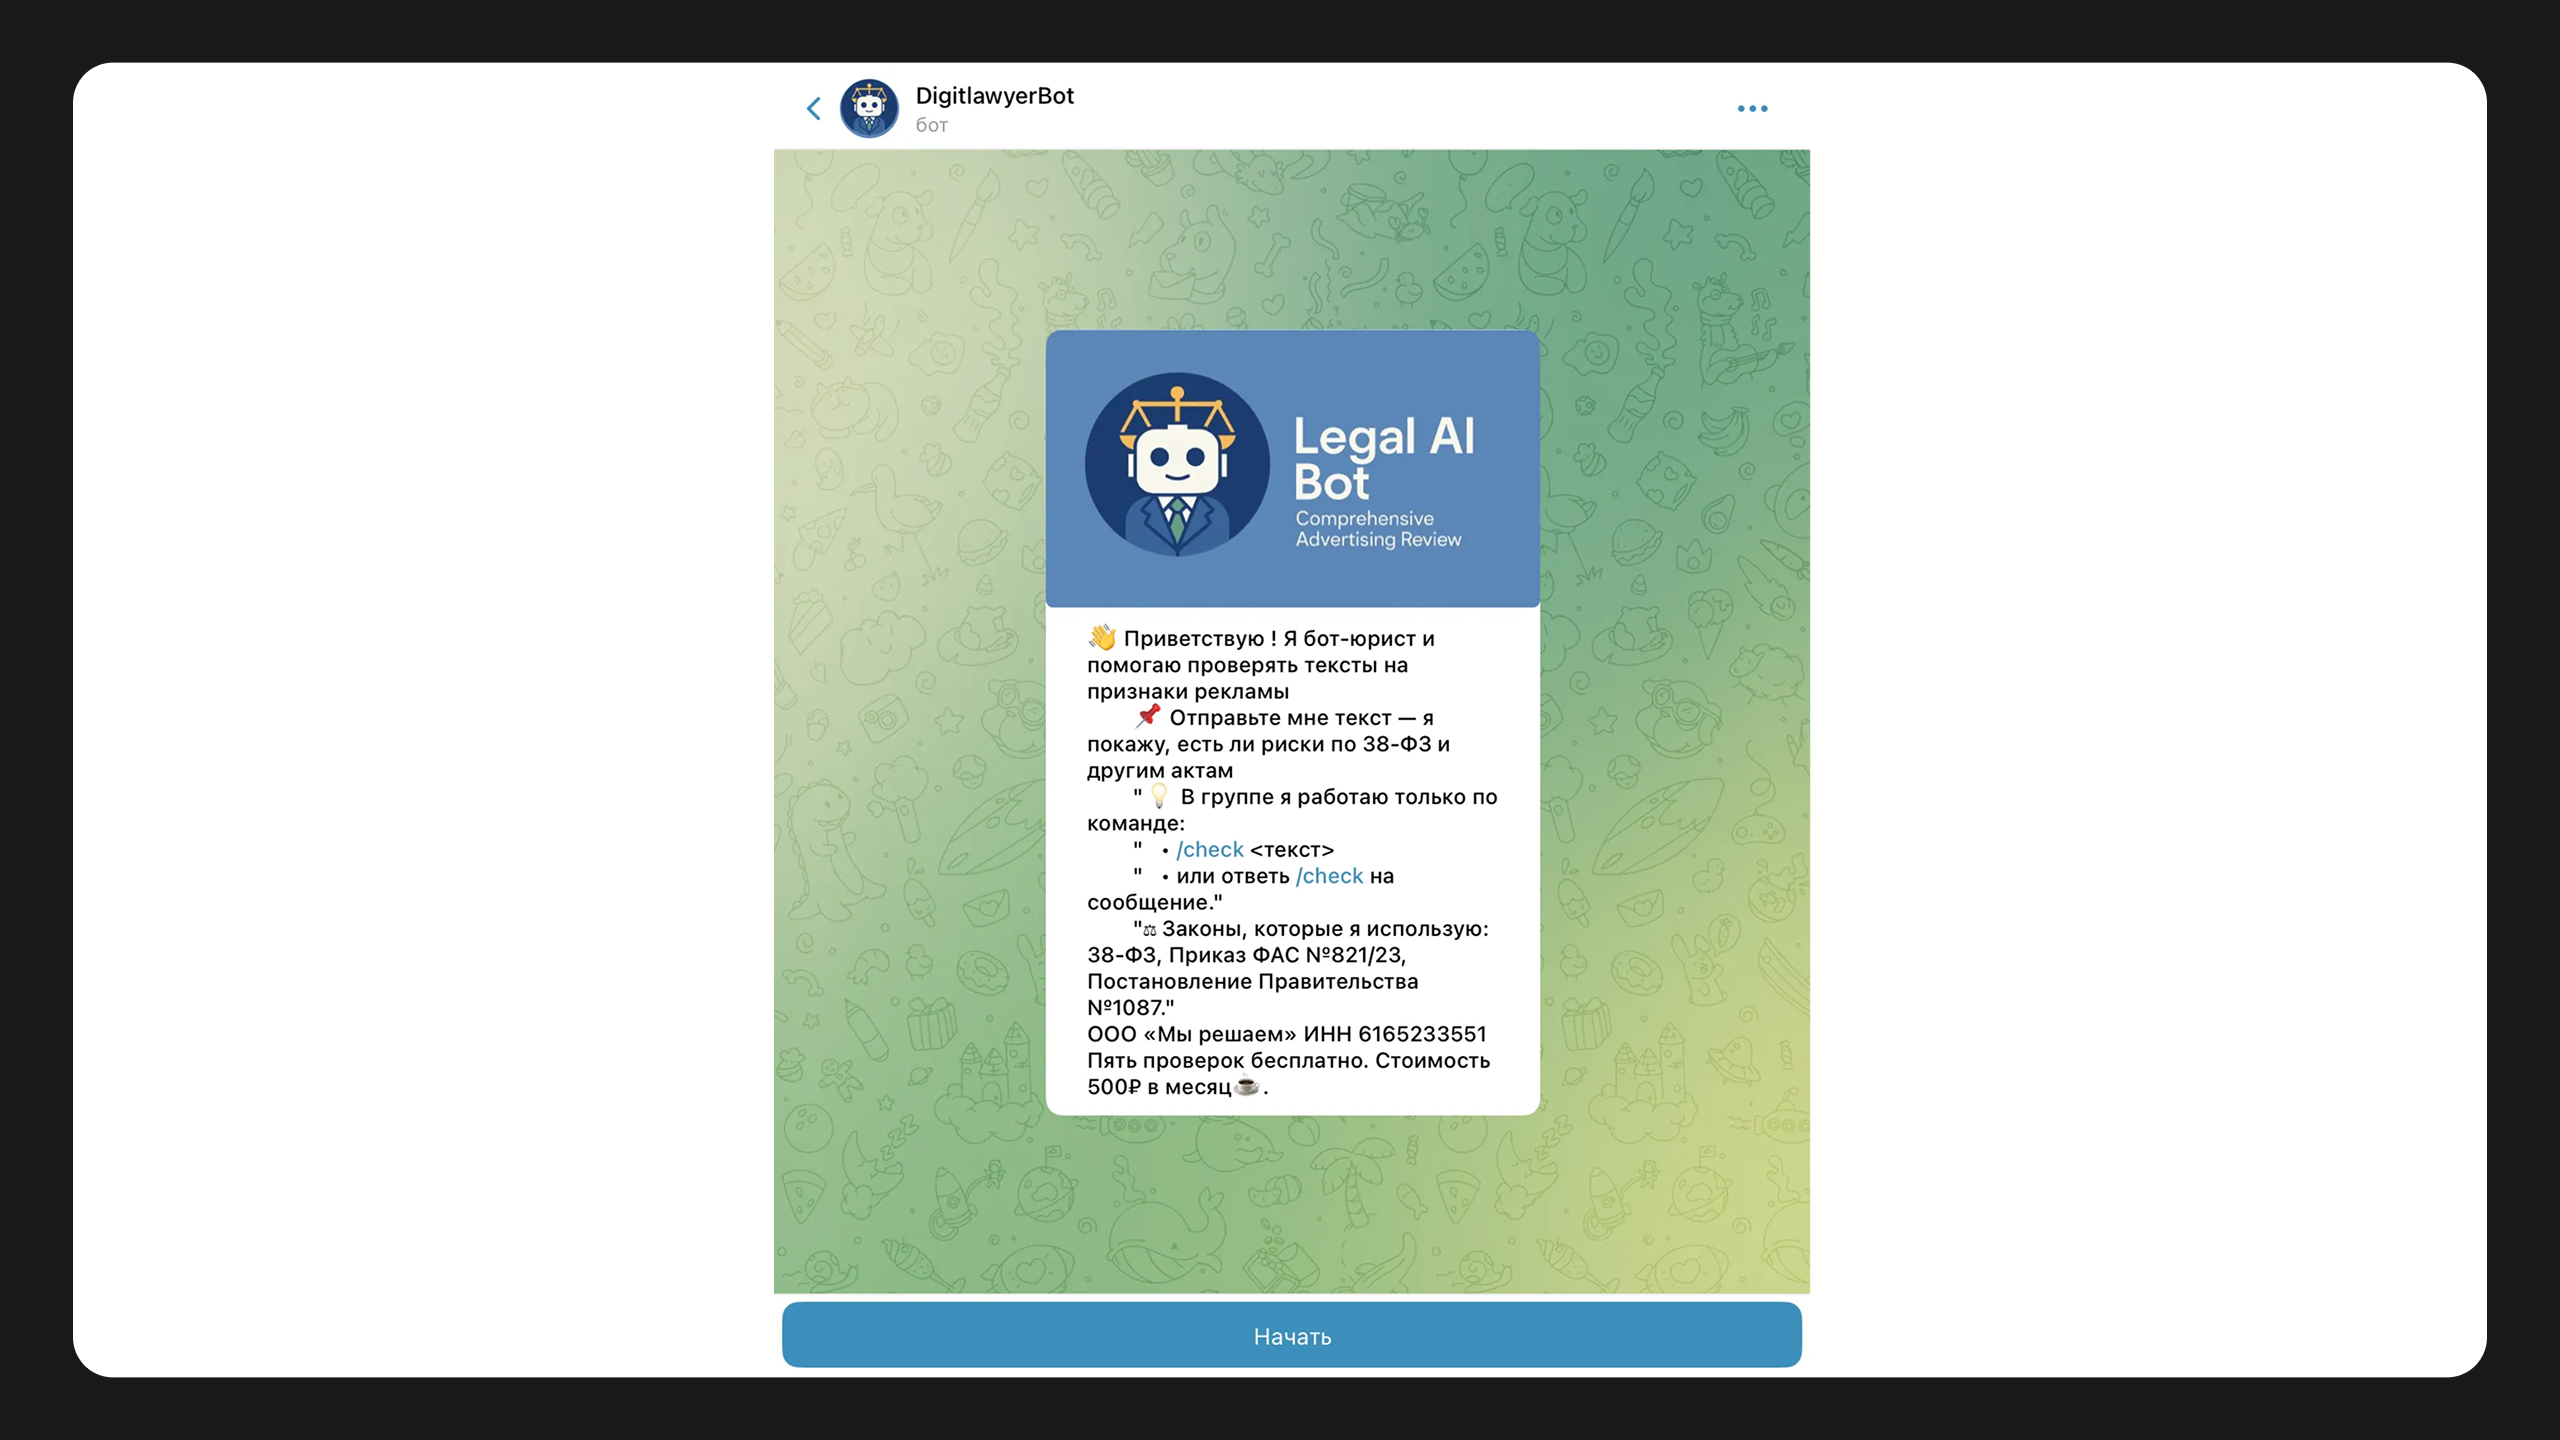
Task: Click the "Пять проверок бесплатно. Стоимость" line
Action: tap(1289, 1060)
